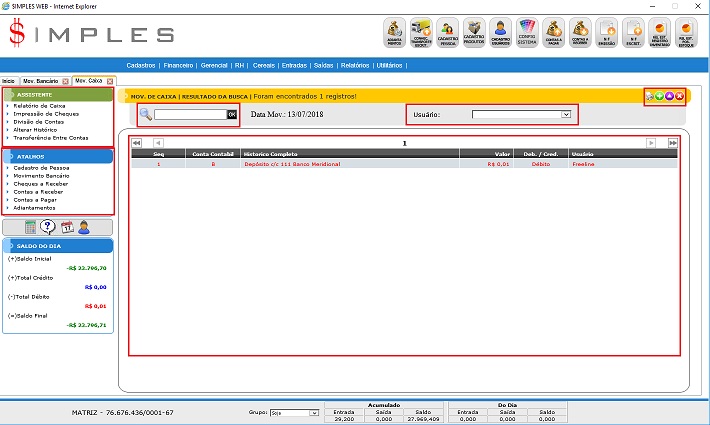Open the Relatórios menu
The height and width of the screenshot is (425, 710).
click(353, 65)
